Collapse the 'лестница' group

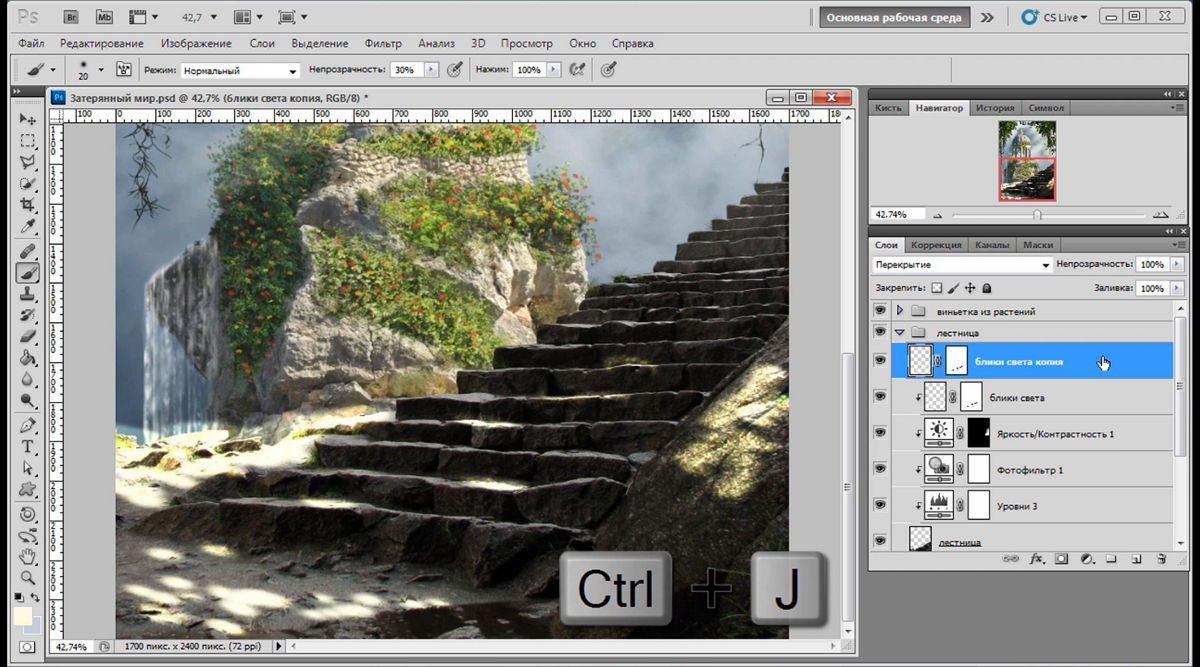click(899, 332)
